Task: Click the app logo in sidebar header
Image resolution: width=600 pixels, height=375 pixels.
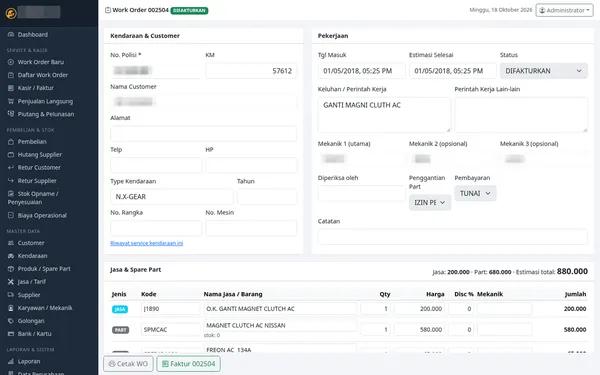Action: pos(11,13)
